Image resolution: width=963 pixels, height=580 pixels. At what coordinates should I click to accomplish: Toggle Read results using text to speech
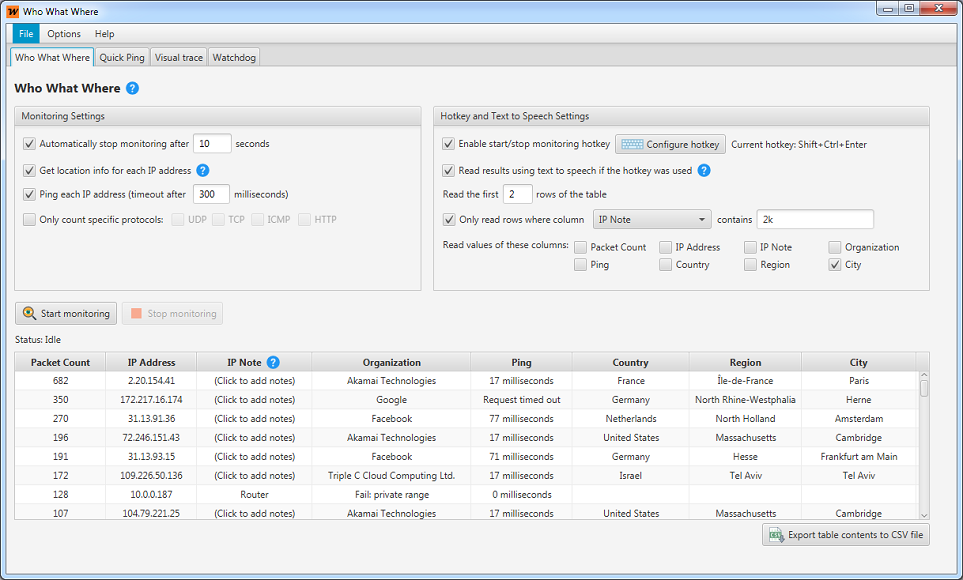(448, 170)
